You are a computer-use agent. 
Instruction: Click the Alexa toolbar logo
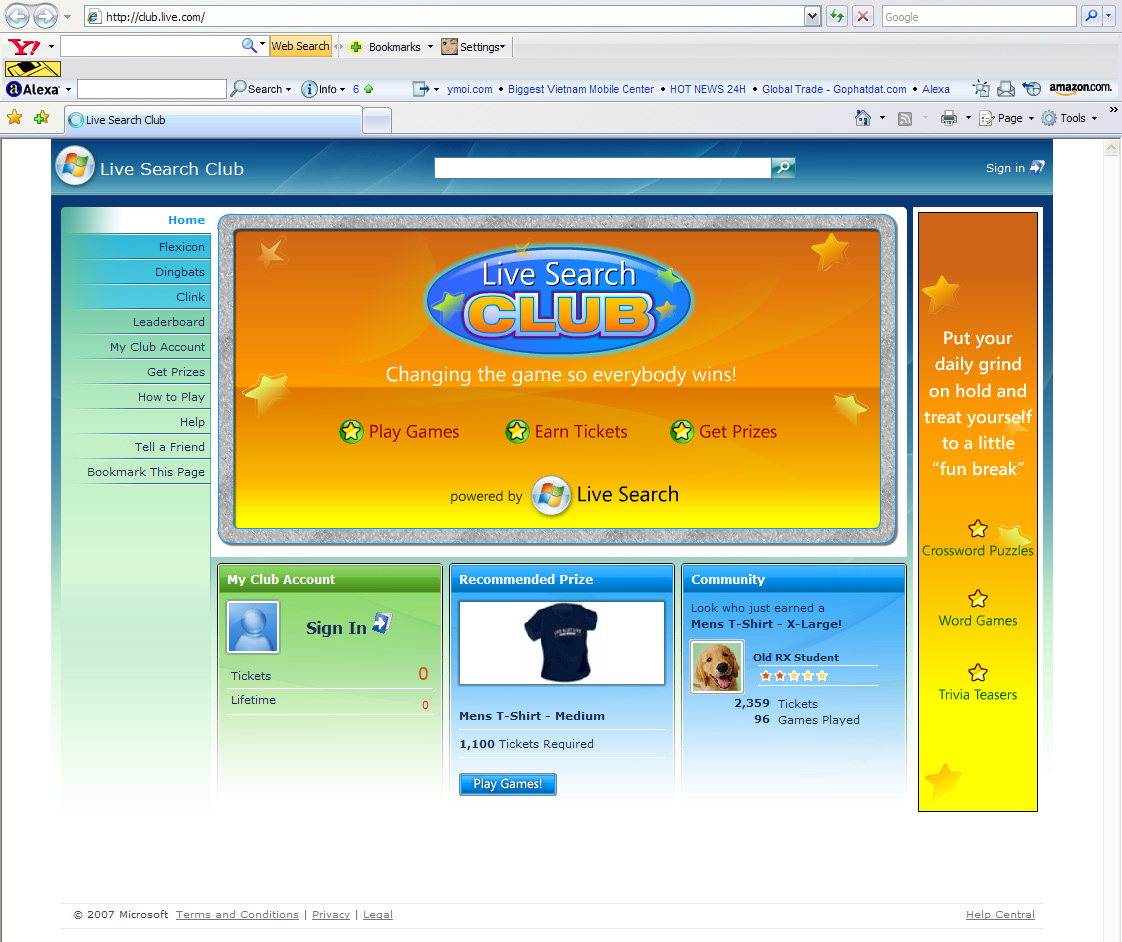pos(32,89)
